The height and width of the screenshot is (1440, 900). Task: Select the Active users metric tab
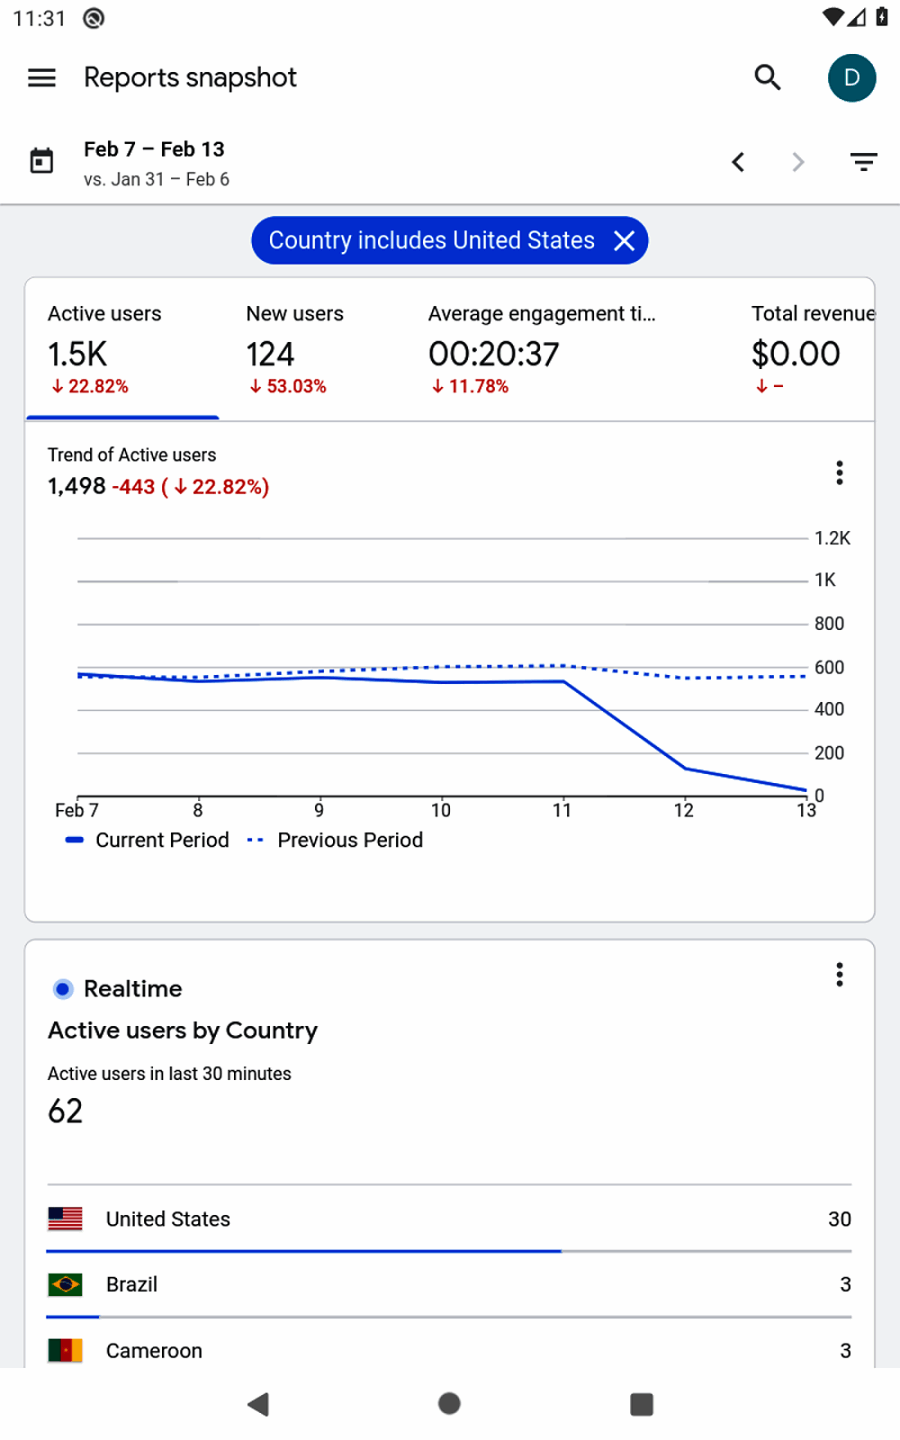coord(122,350)
